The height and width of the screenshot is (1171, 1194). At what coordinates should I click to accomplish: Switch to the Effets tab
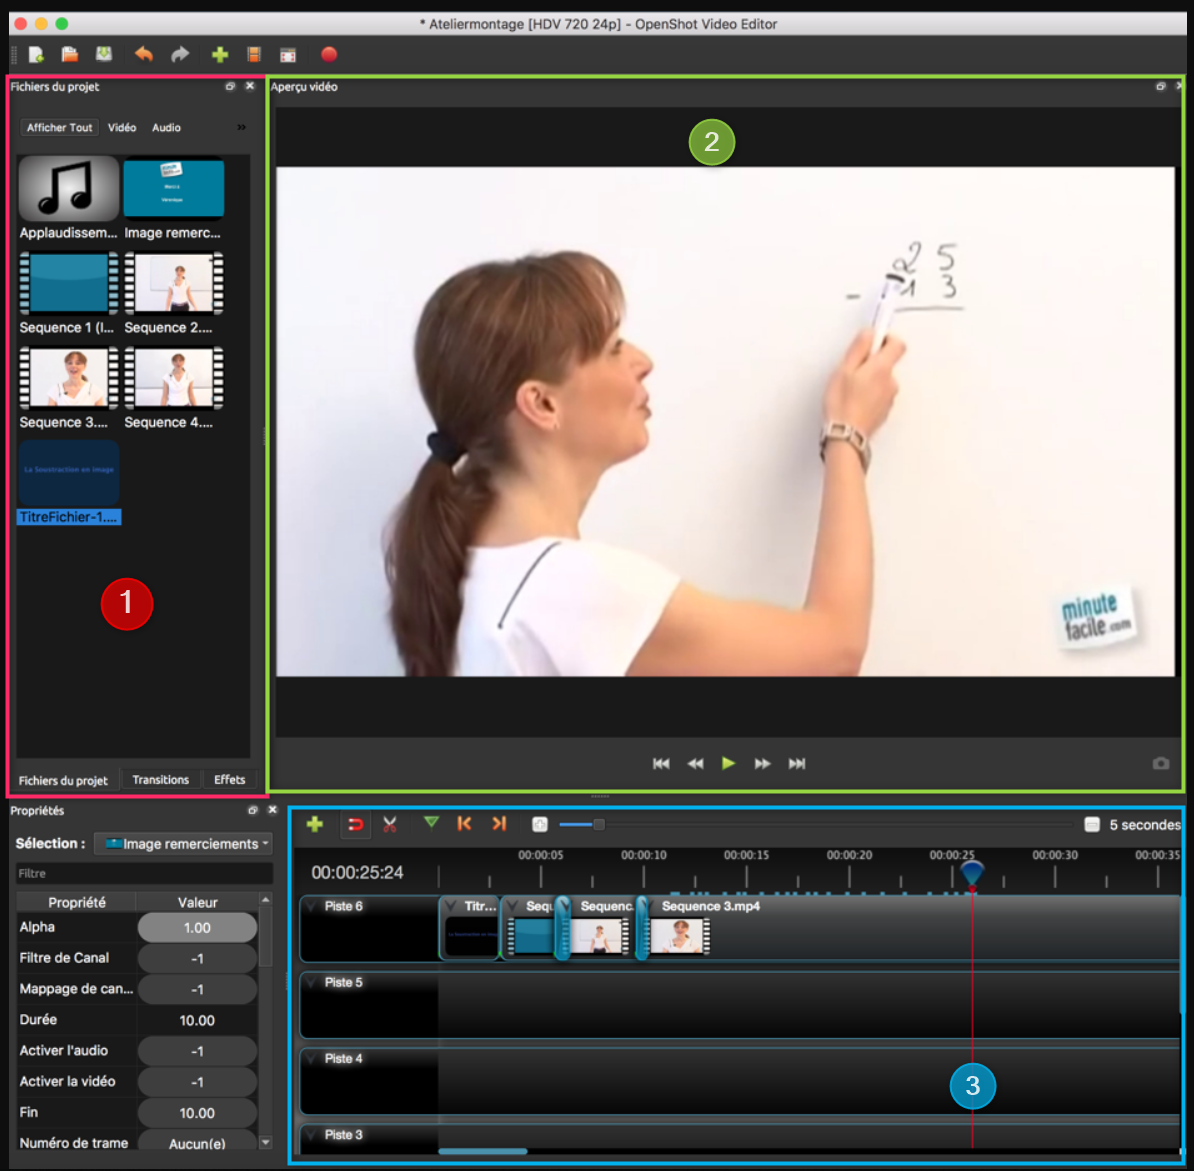[229, 780]
